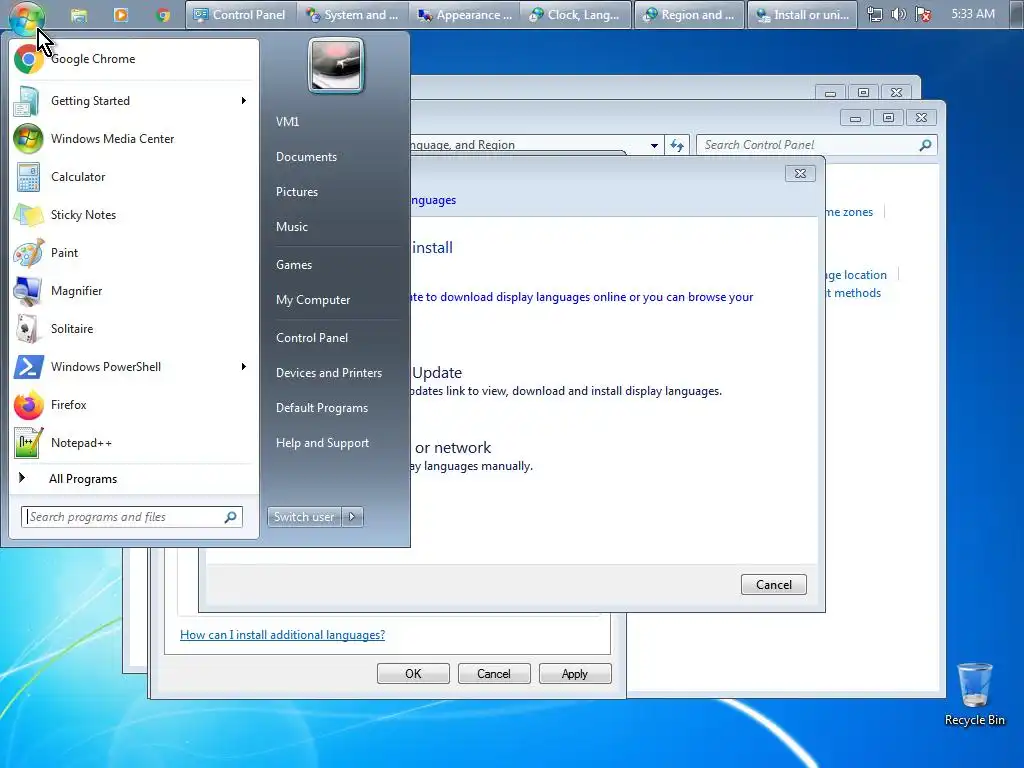Image resolution: width=1024 pixels, height=768 pixels.
Task: Open Music library
Action: tap(291, 227)
